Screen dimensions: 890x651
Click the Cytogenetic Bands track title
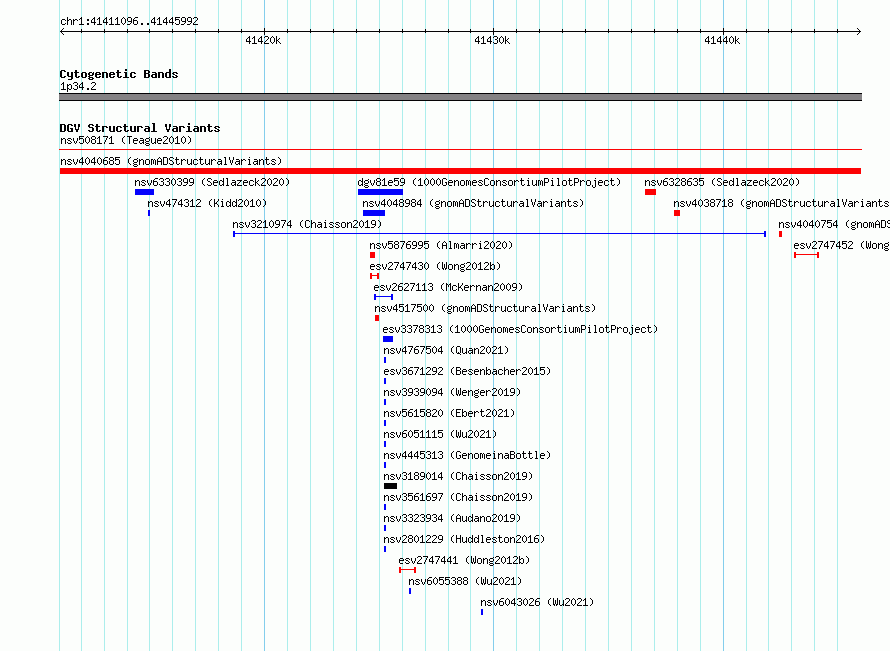119,74
